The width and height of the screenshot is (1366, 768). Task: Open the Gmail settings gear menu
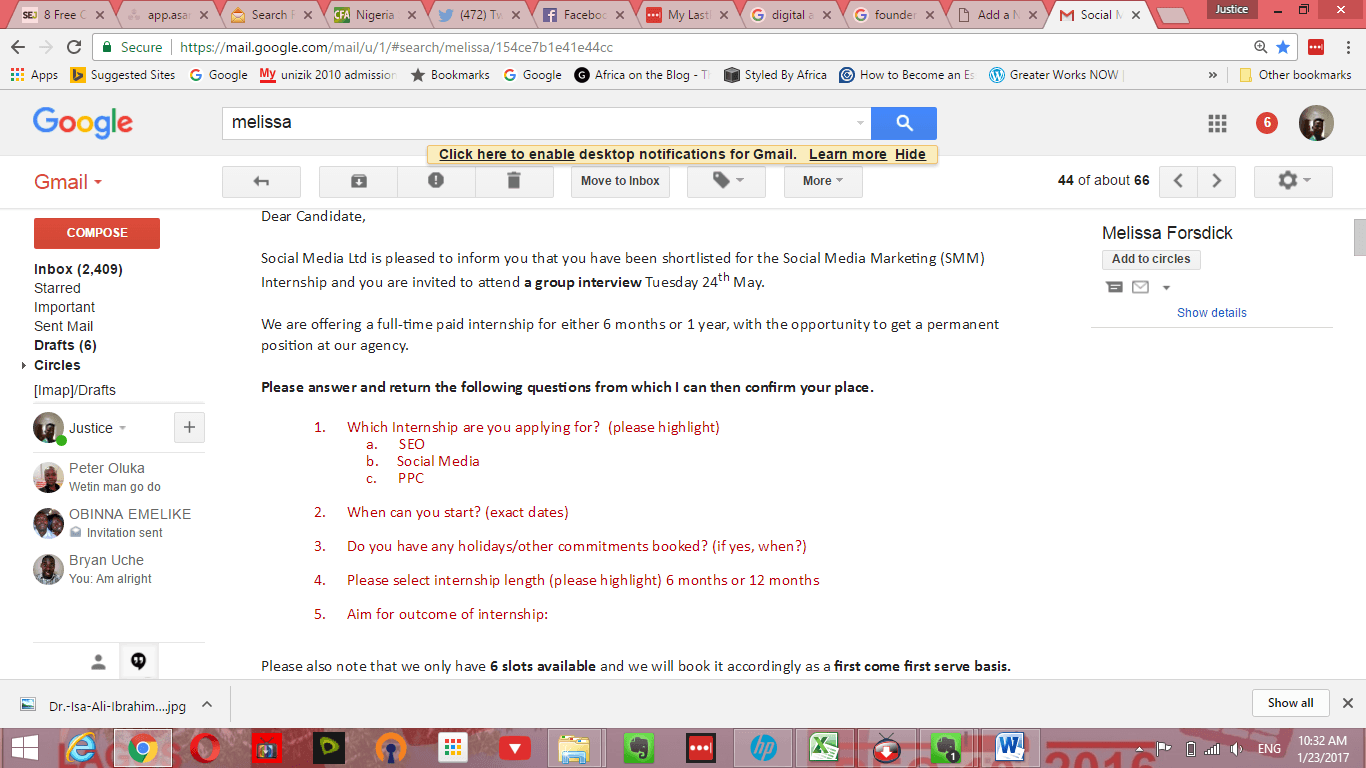click(x=1293, y=181)
